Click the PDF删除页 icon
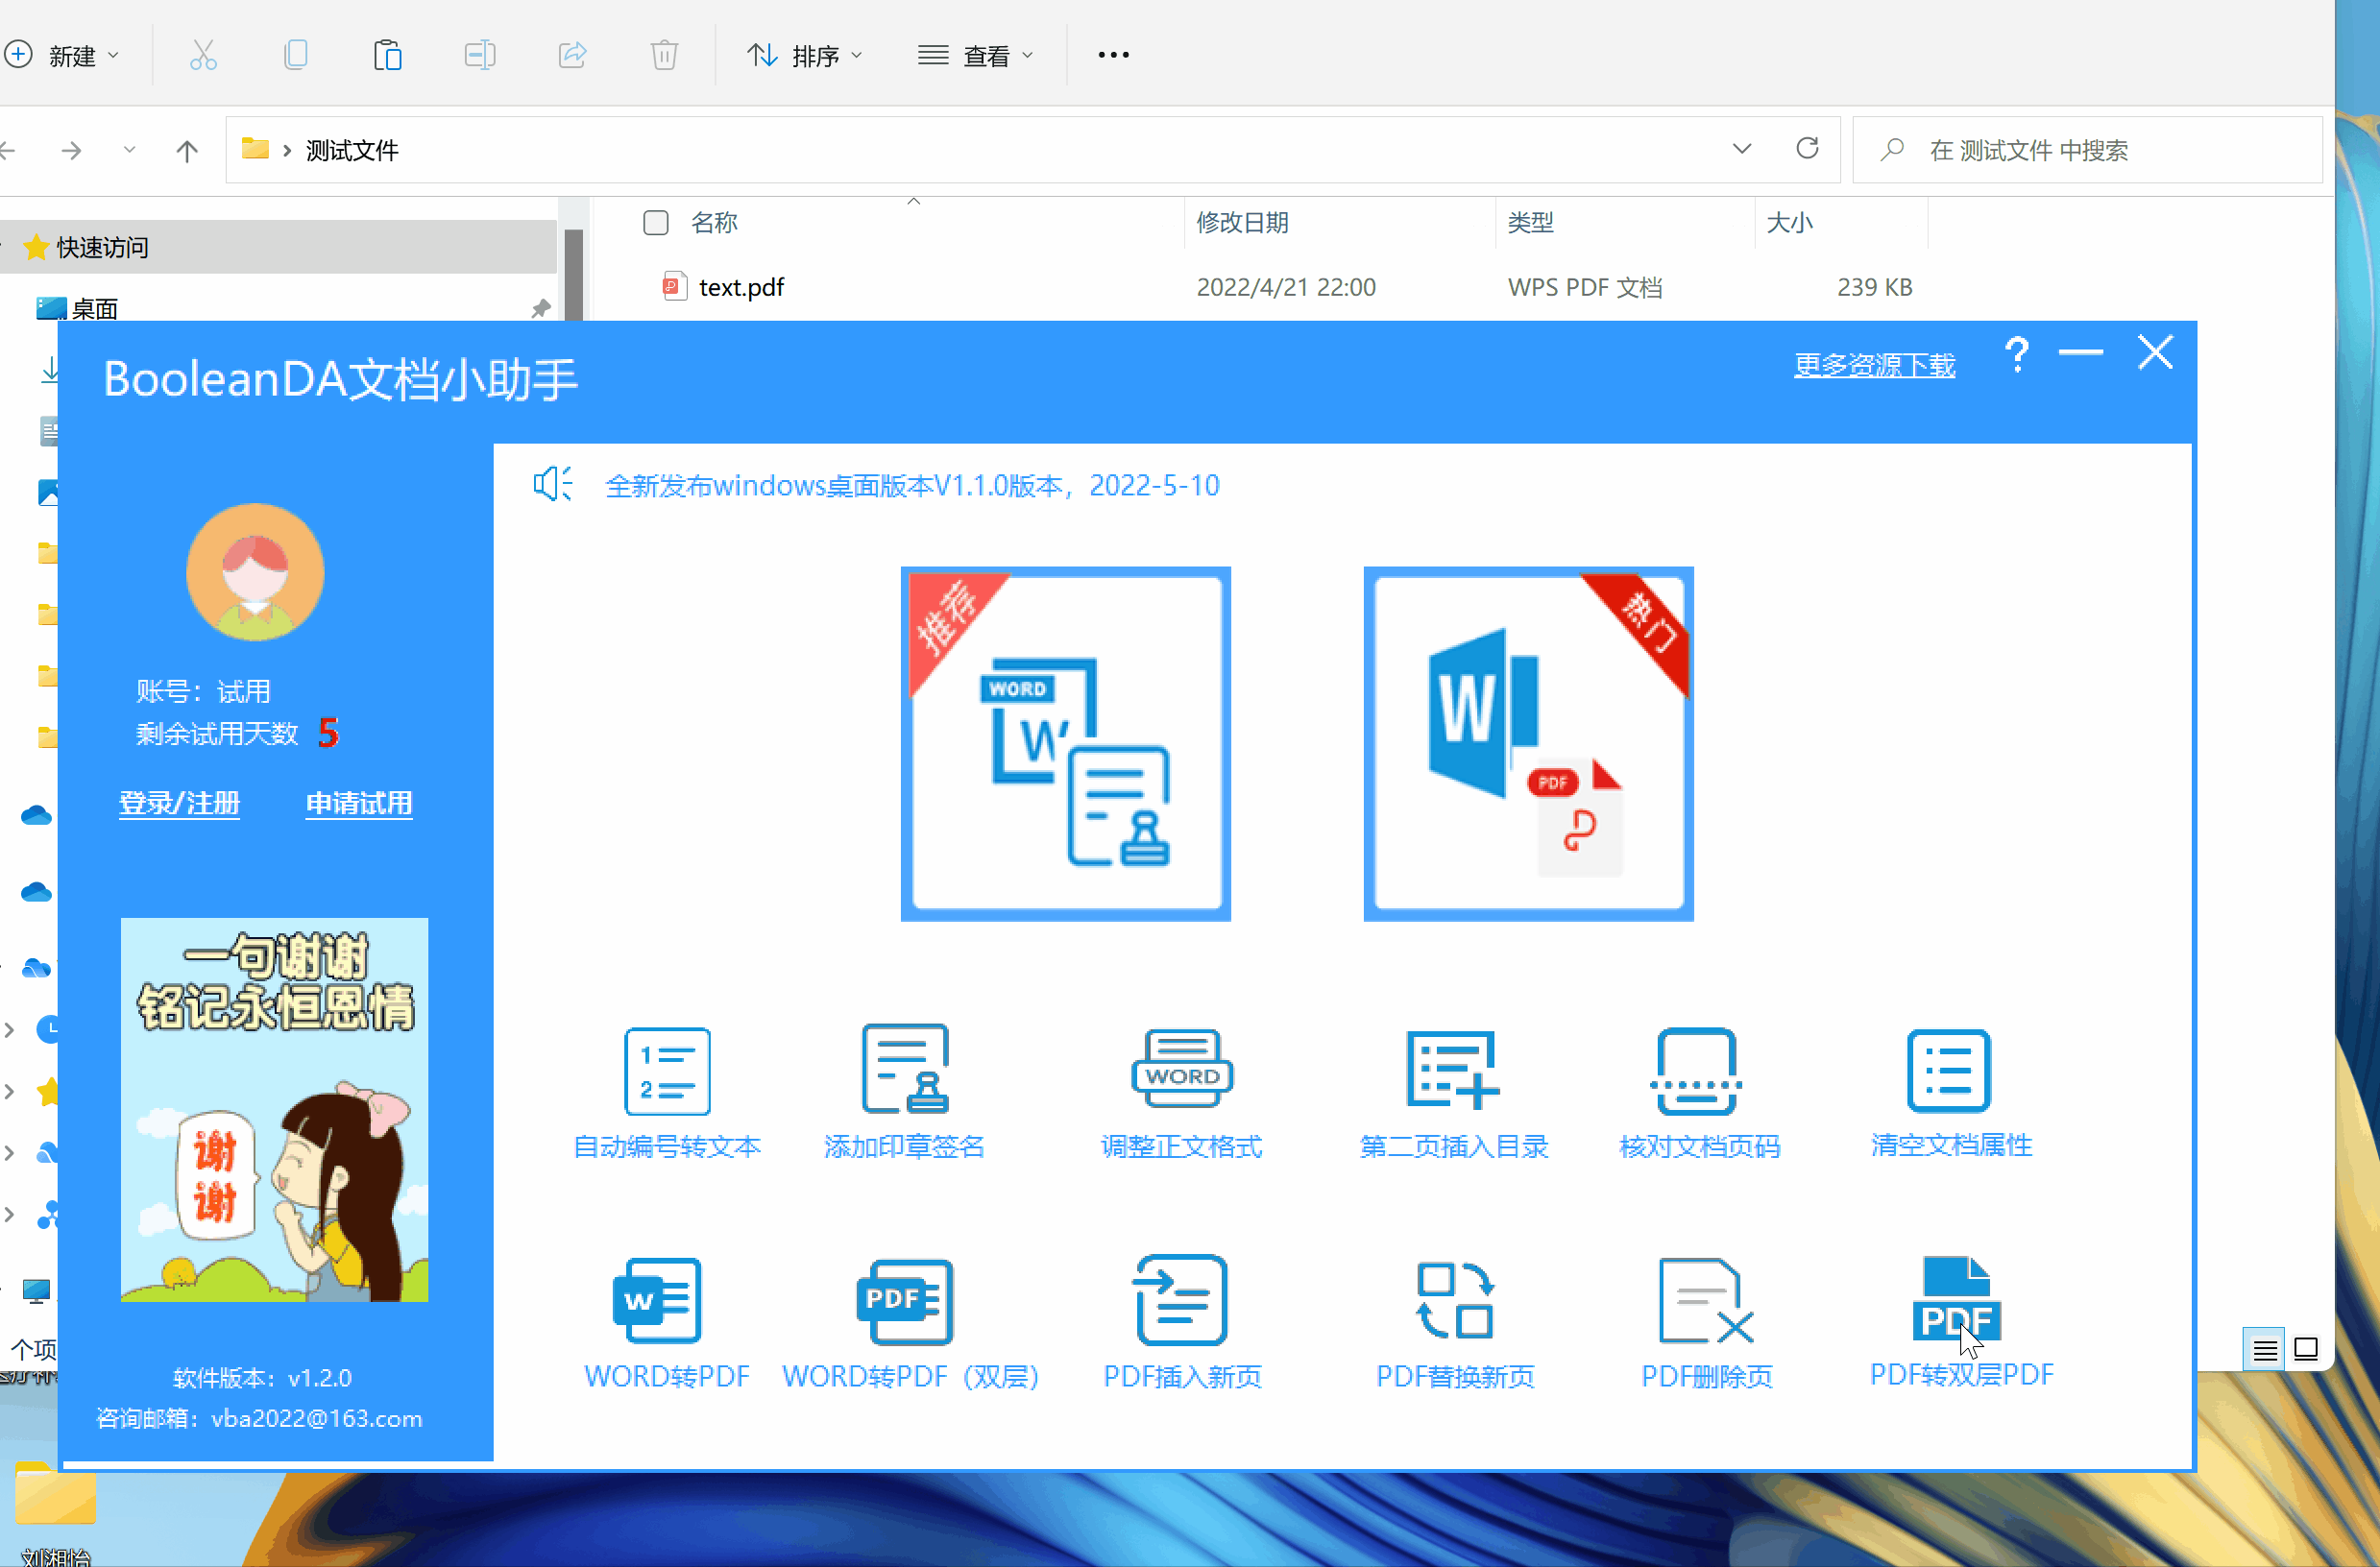The width and height of the screenshot is (2380, 1567). 1705,1300
